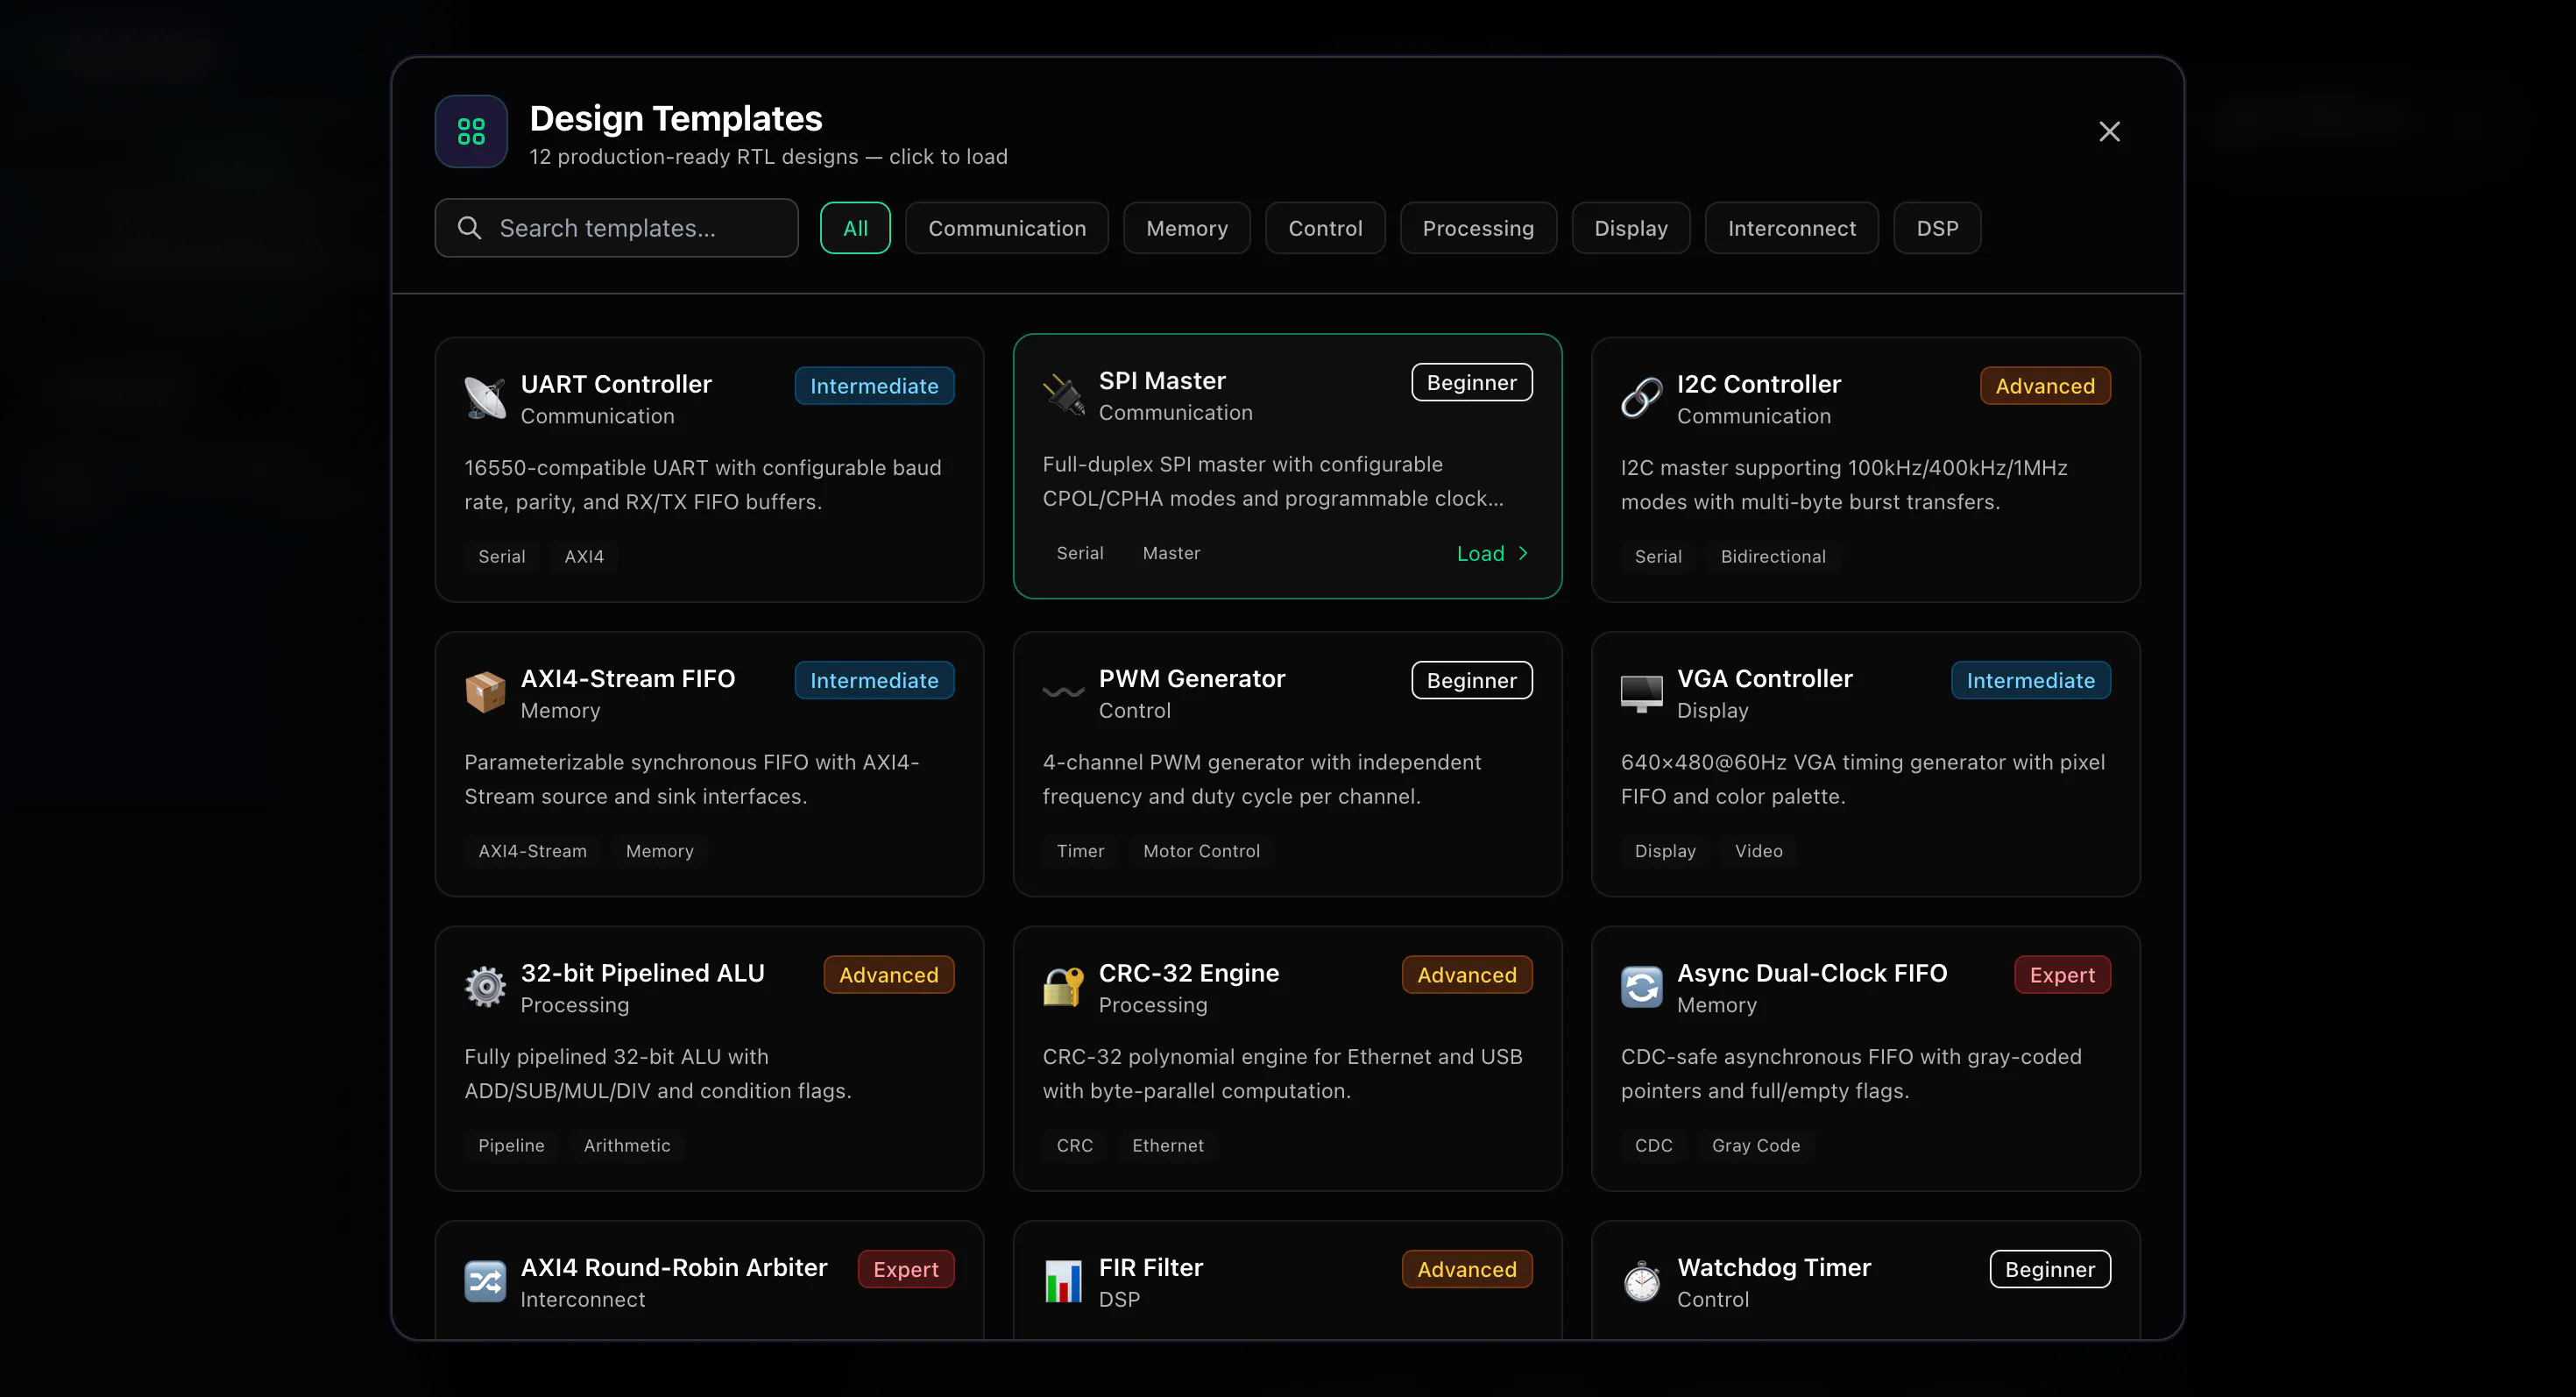Viewport: 2576px width, 1397px height.
Task: Open the VGA Controller template title
Action: click(1765, 679)
